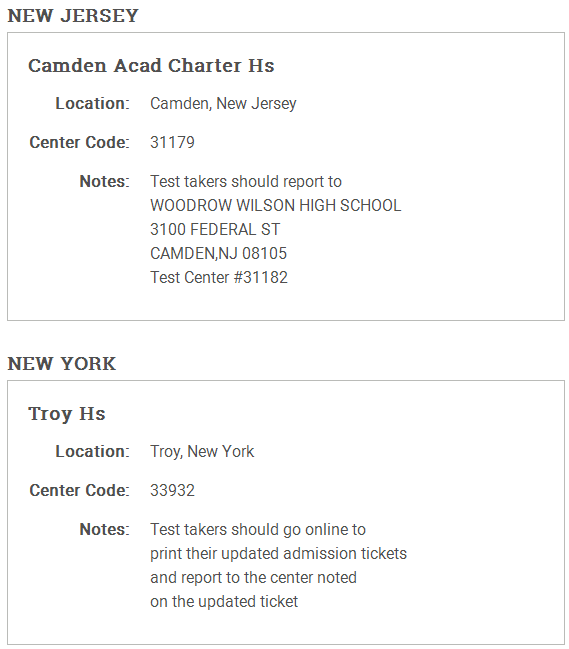
Task: Select center code 33932
Action: pyautogui.click(x=172, y=490)
